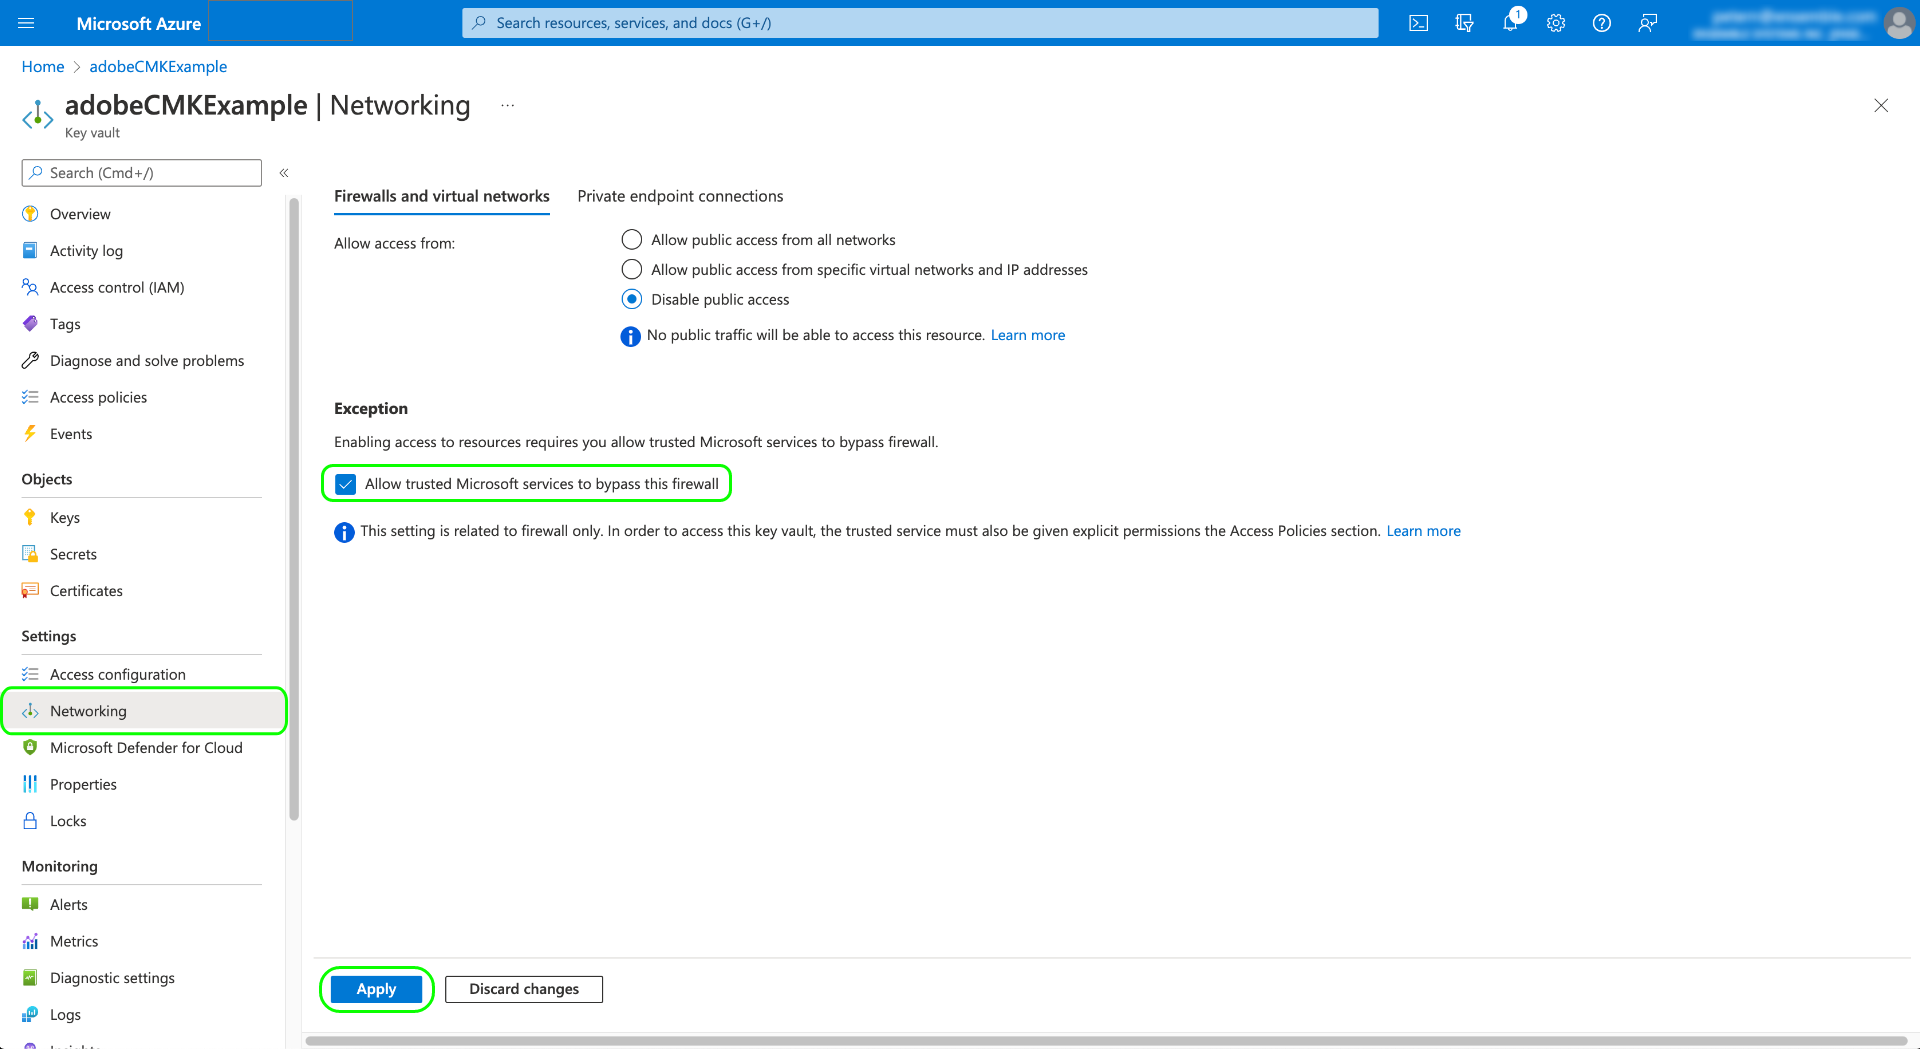Click the Overview icon in the sidebar
Screen dimensions: 1920x1050
pos(30,214)
